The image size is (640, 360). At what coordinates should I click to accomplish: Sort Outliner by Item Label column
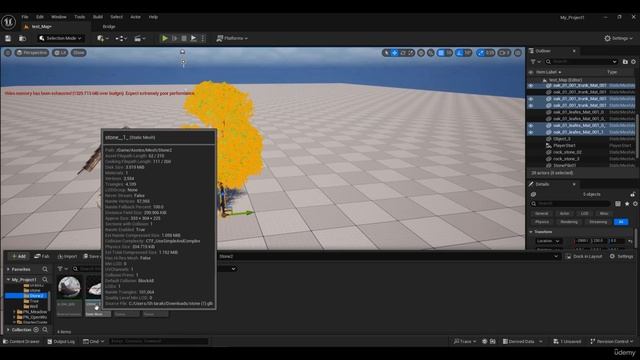[548, 72]
